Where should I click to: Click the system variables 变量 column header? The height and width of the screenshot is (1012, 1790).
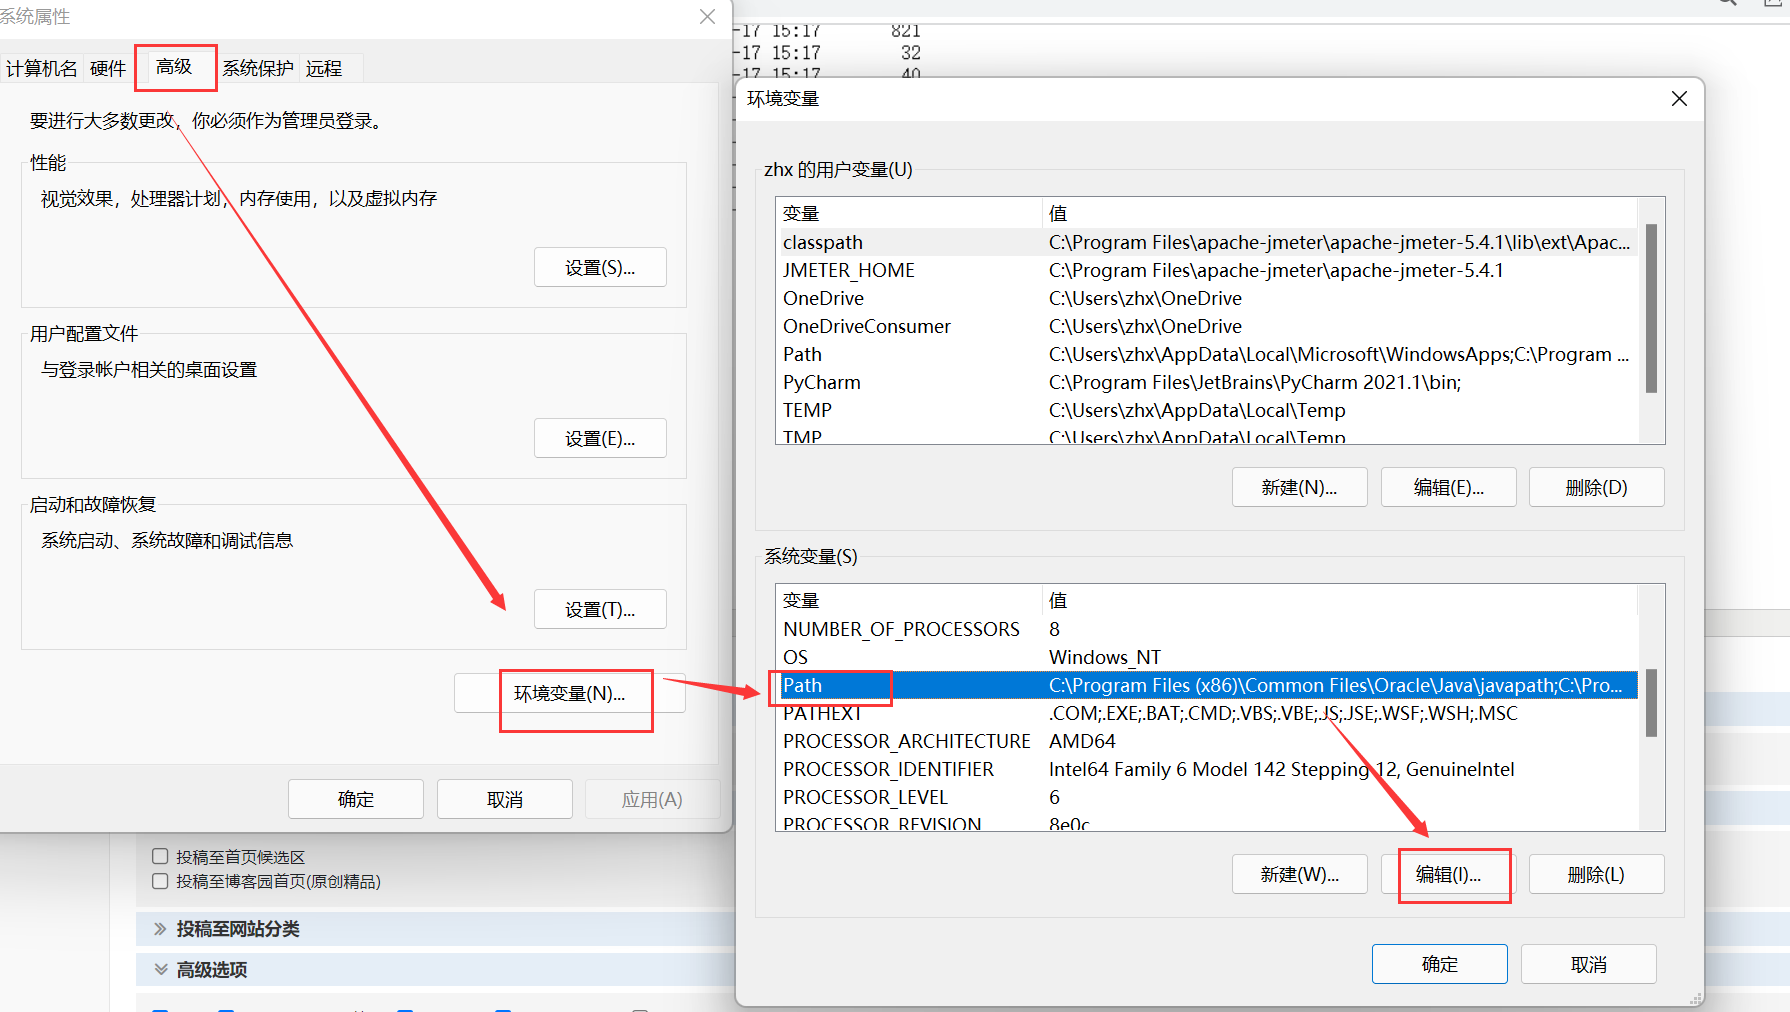(909, 600)
